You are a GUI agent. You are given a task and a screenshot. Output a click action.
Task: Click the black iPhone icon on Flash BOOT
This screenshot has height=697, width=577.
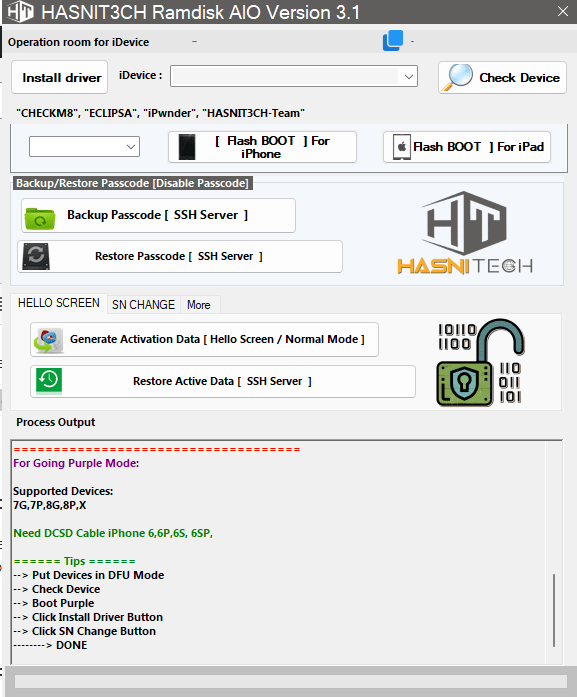[x=187, y=147]
